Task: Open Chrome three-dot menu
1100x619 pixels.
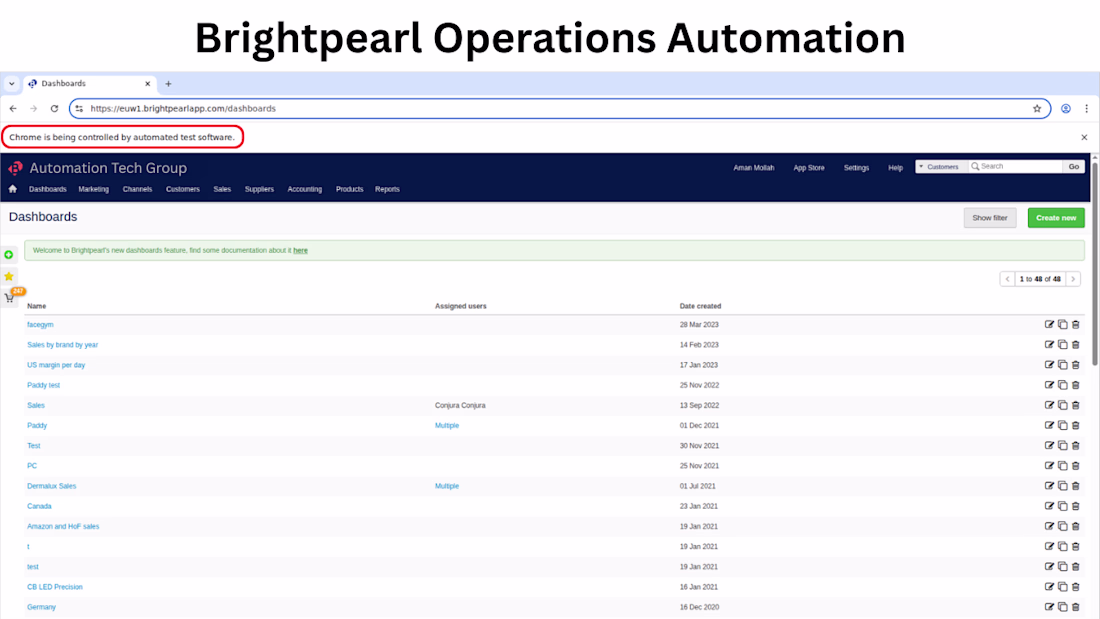Action: 1087,109
